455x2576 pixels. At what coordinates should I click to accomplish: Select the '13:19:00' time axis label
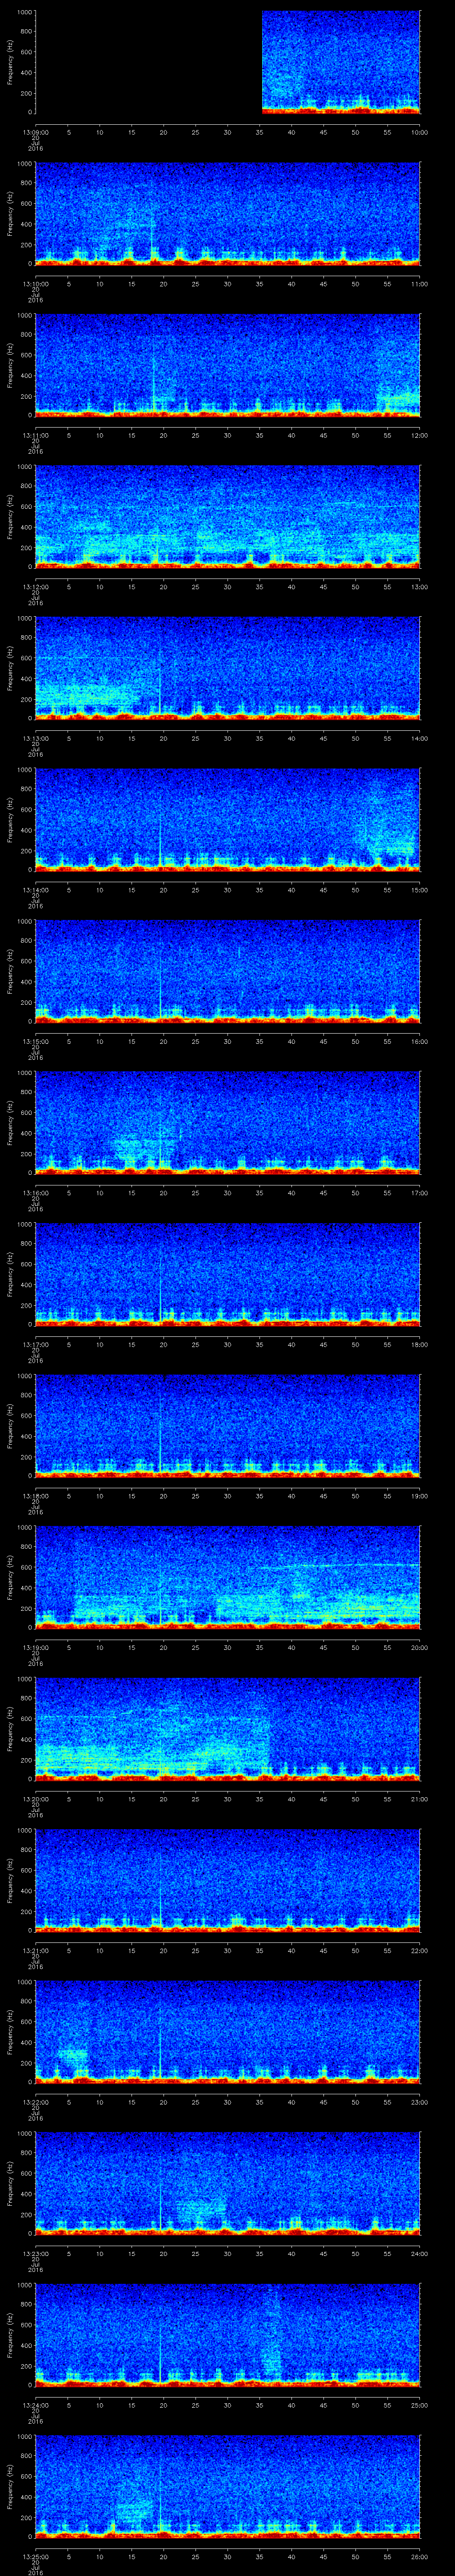tap(35, 1647)
